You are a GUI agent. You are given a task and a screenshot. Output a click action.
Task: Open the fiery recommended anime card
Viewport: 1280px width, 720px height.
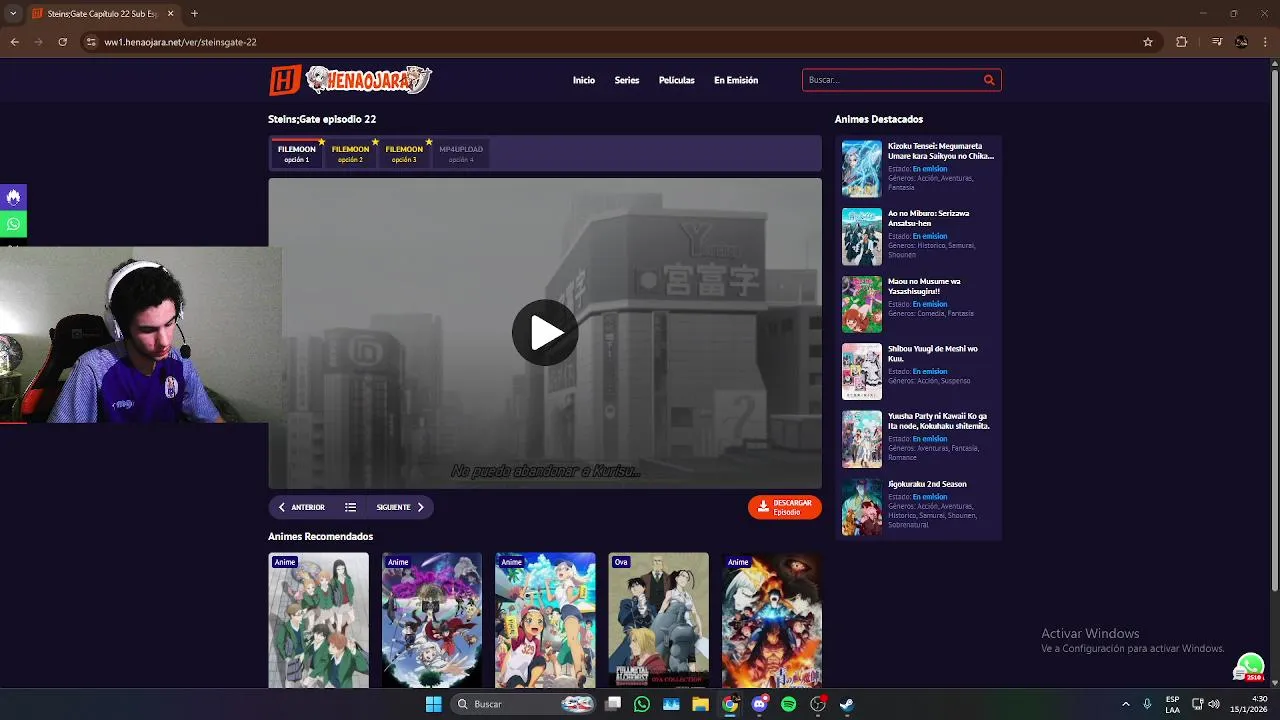(772, 620)
